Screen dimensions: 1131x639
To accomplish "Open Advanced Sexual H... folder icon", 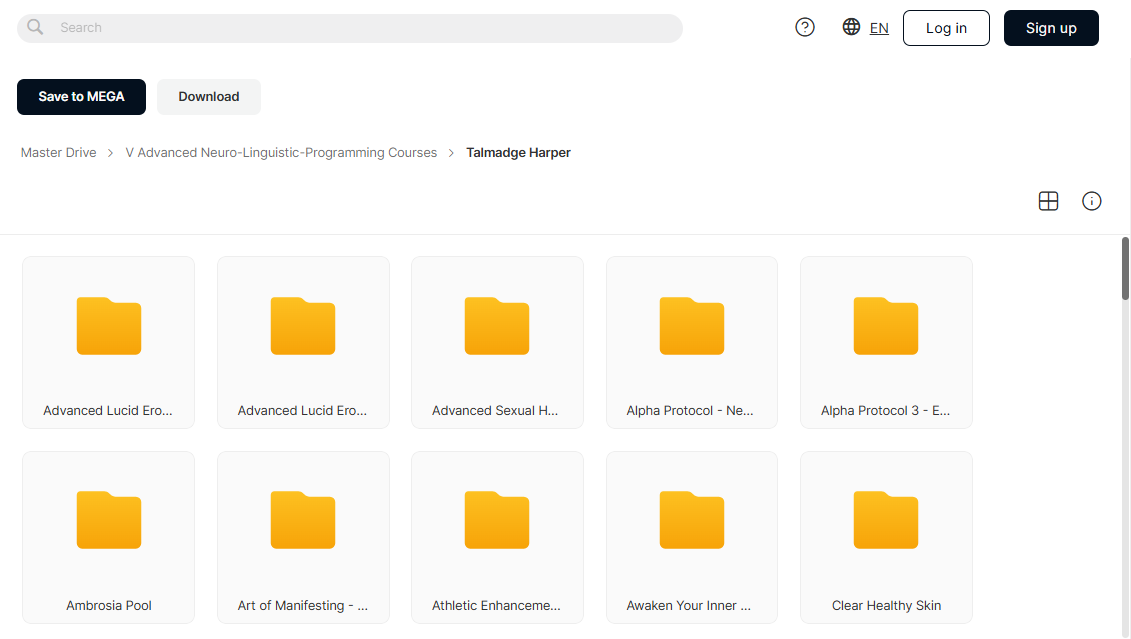I will pos(497,326).
